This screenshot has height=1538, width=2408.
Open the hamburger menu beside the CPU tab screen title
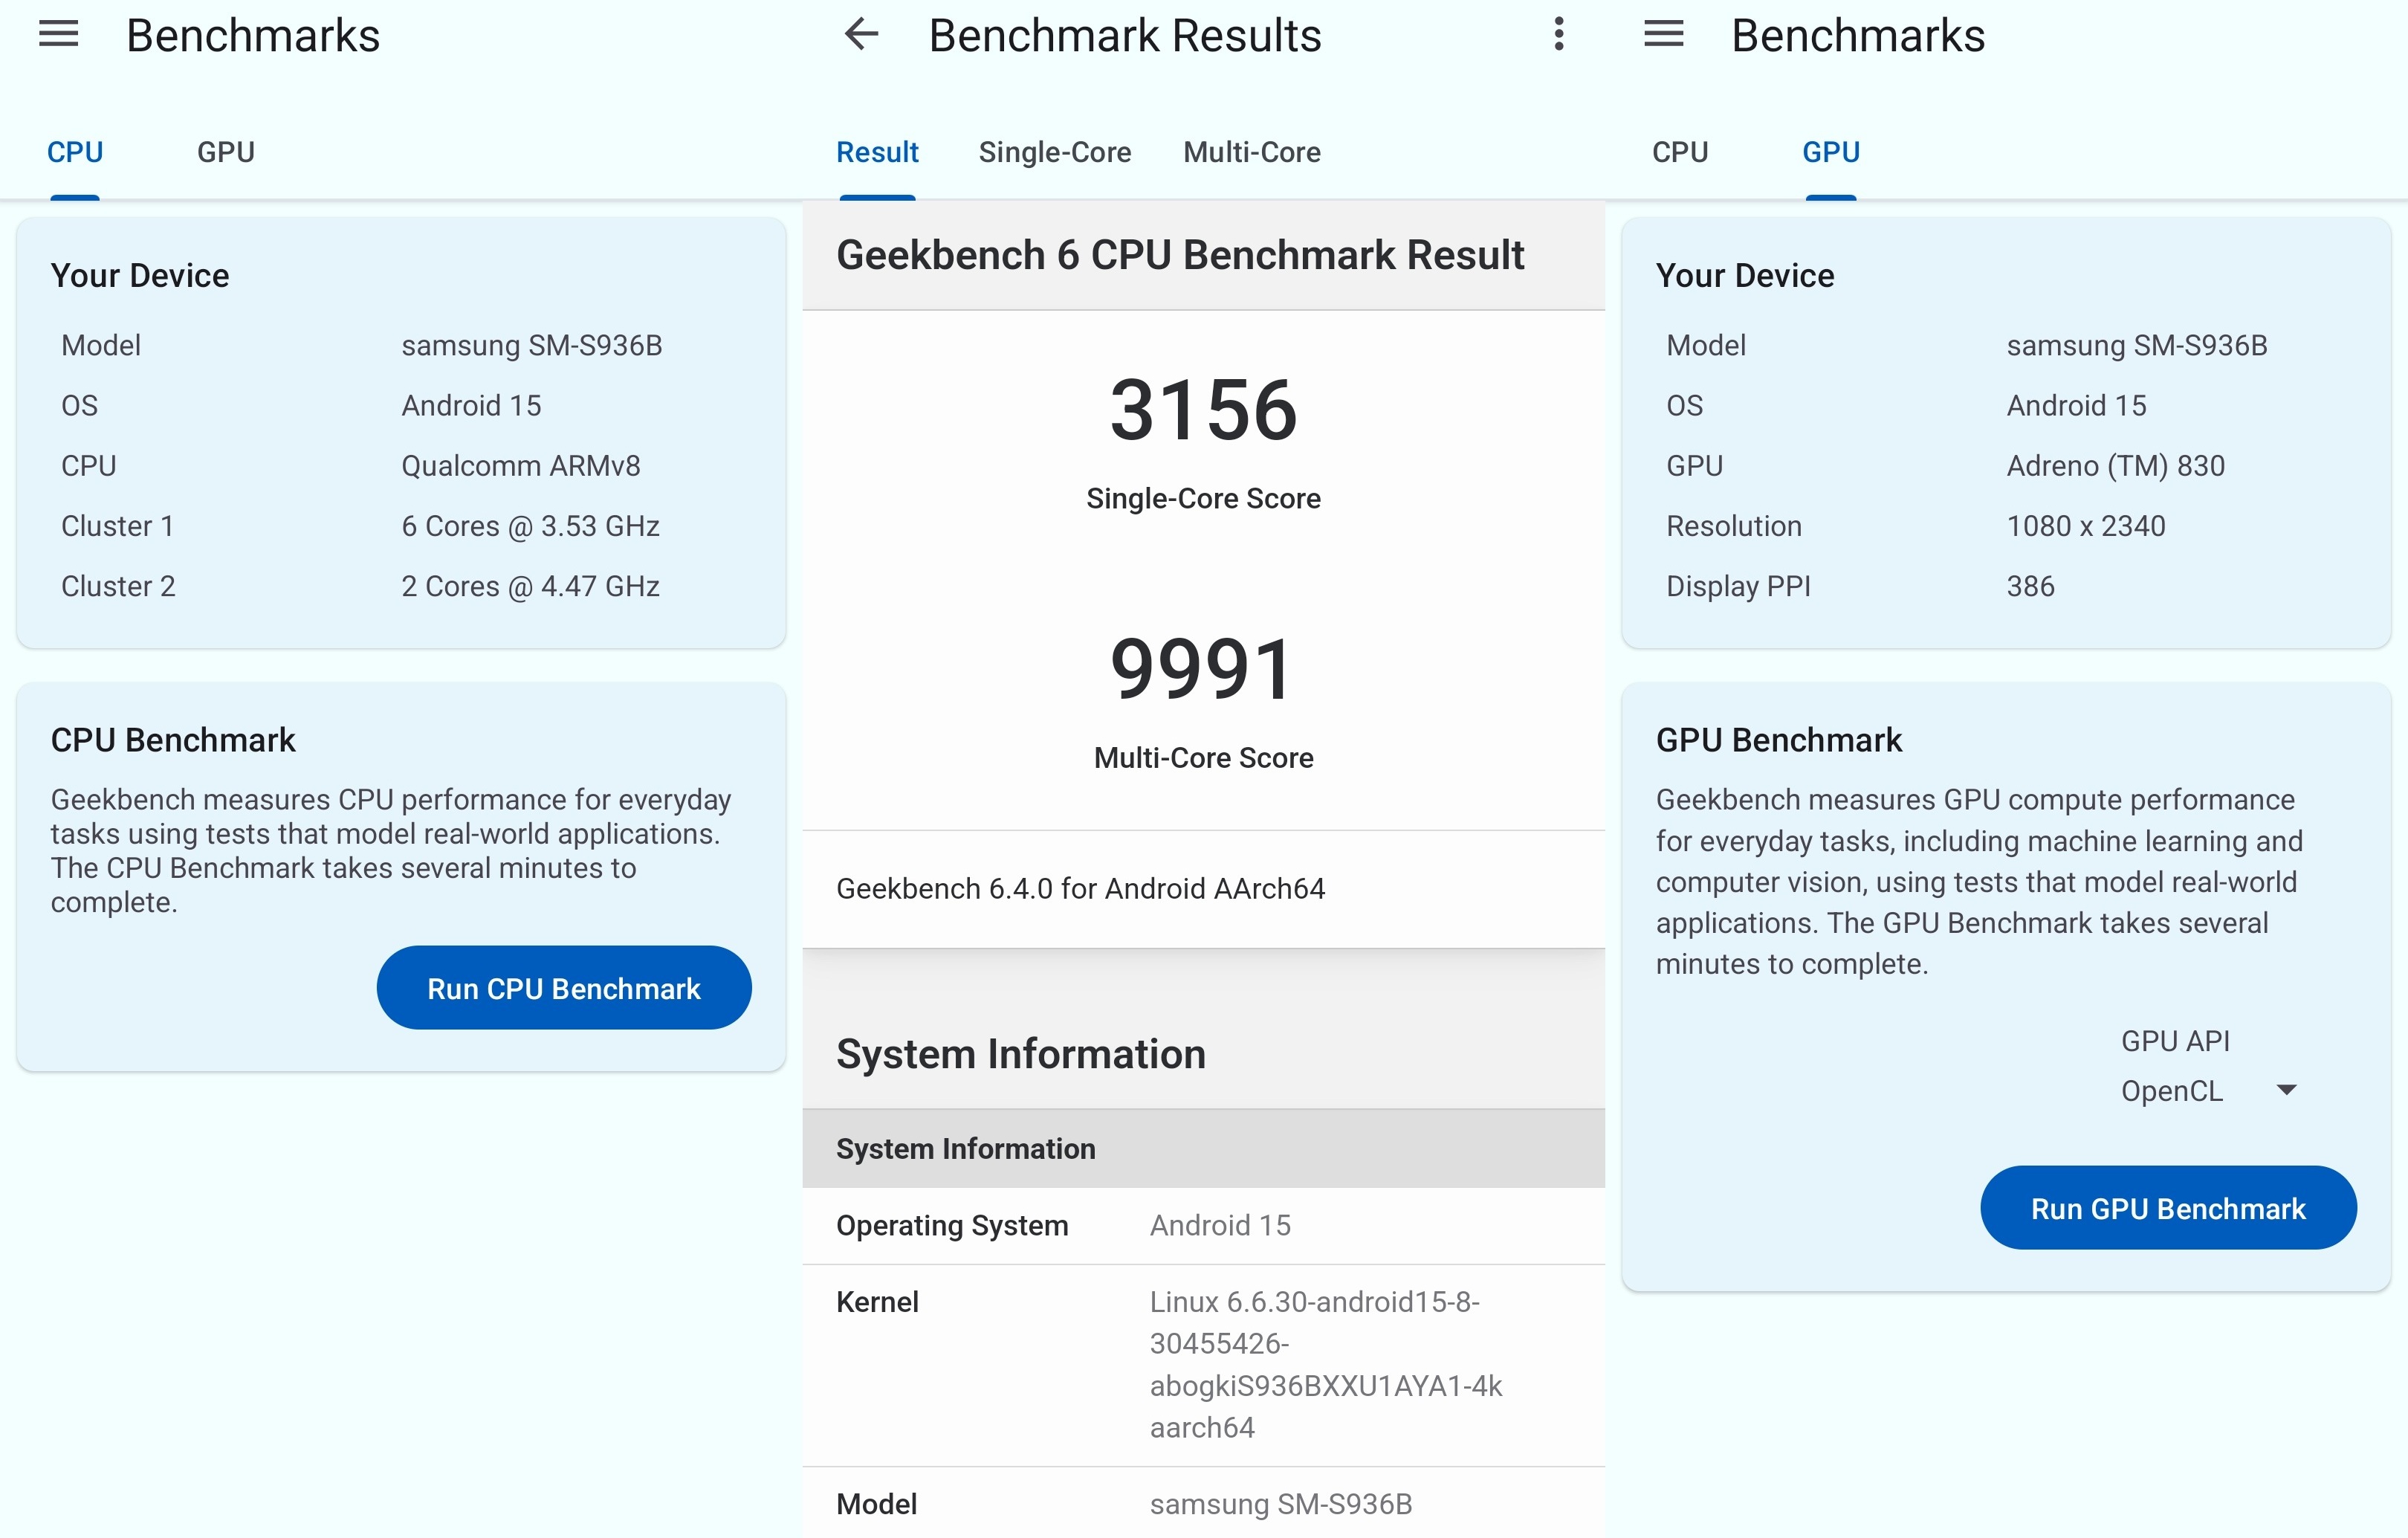[59, 35]
